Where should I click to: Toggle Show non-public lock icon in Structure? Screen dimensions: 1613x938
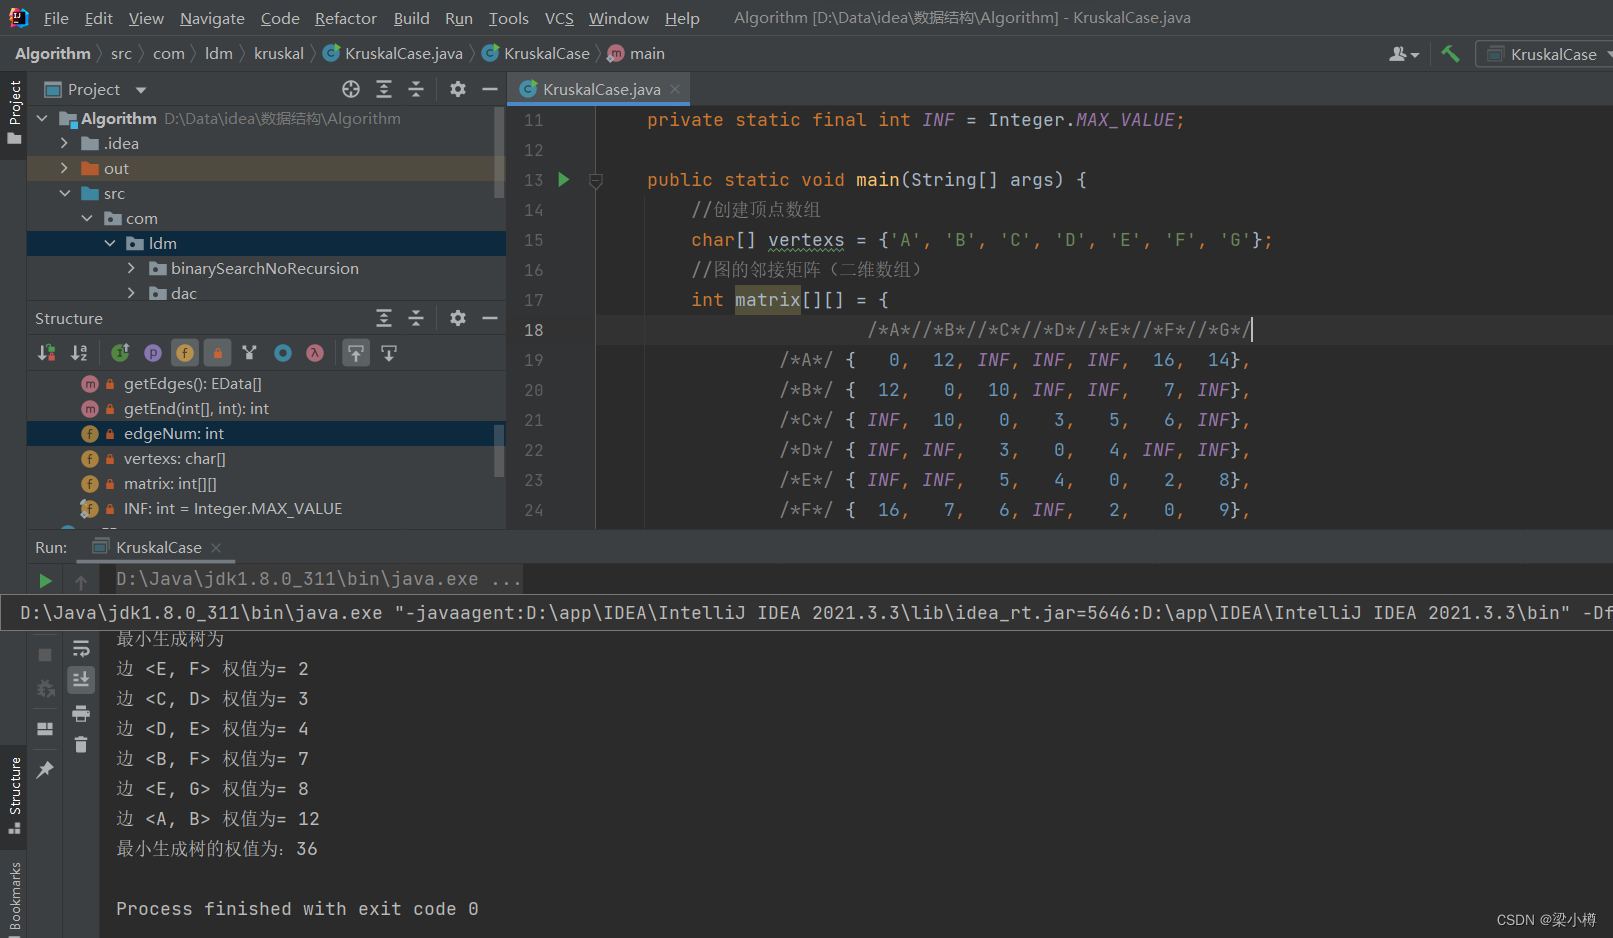[217, 353]
